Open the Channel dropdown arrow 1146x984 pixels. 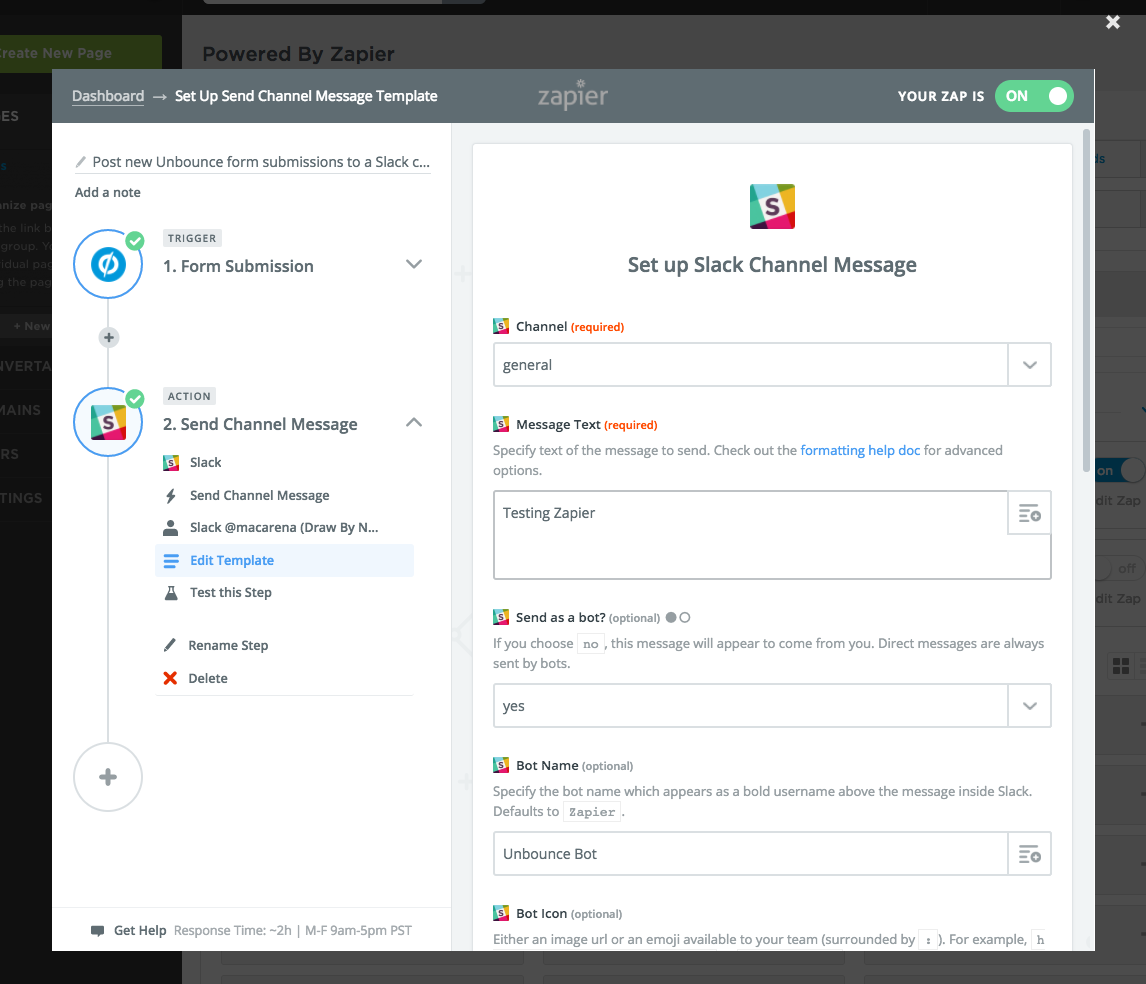tap(1029, 365)
